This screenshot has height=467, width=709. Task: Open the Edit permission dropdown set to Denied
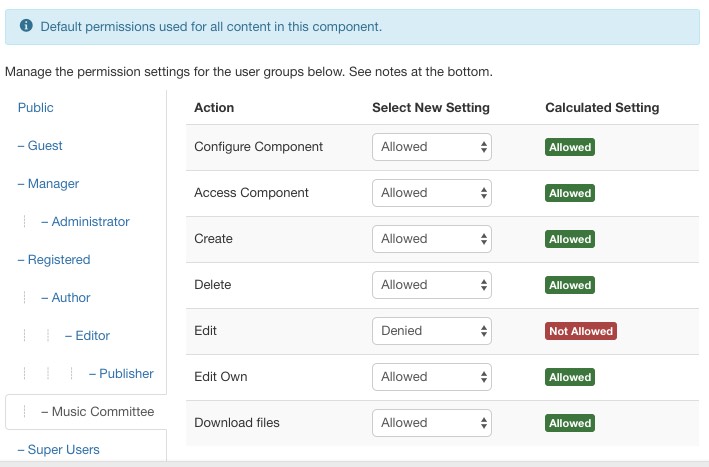click(432, 331)
